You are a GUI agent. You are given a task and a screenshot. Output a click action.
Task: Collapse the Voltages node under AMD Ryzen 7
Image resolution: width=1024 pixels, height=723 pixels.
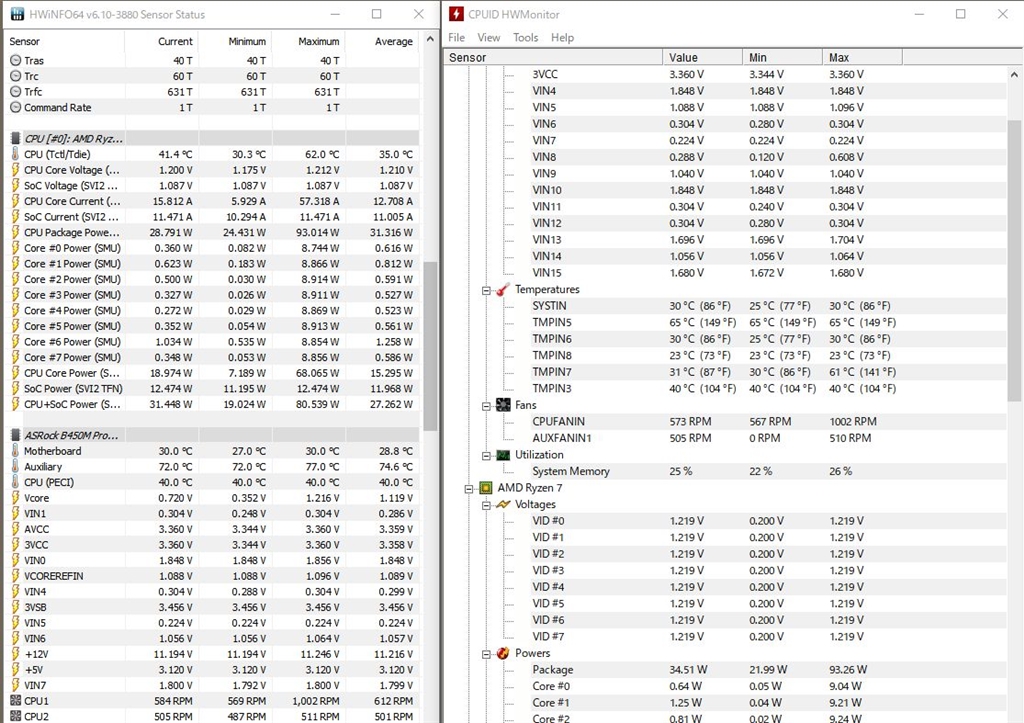(x=486, y=506)
